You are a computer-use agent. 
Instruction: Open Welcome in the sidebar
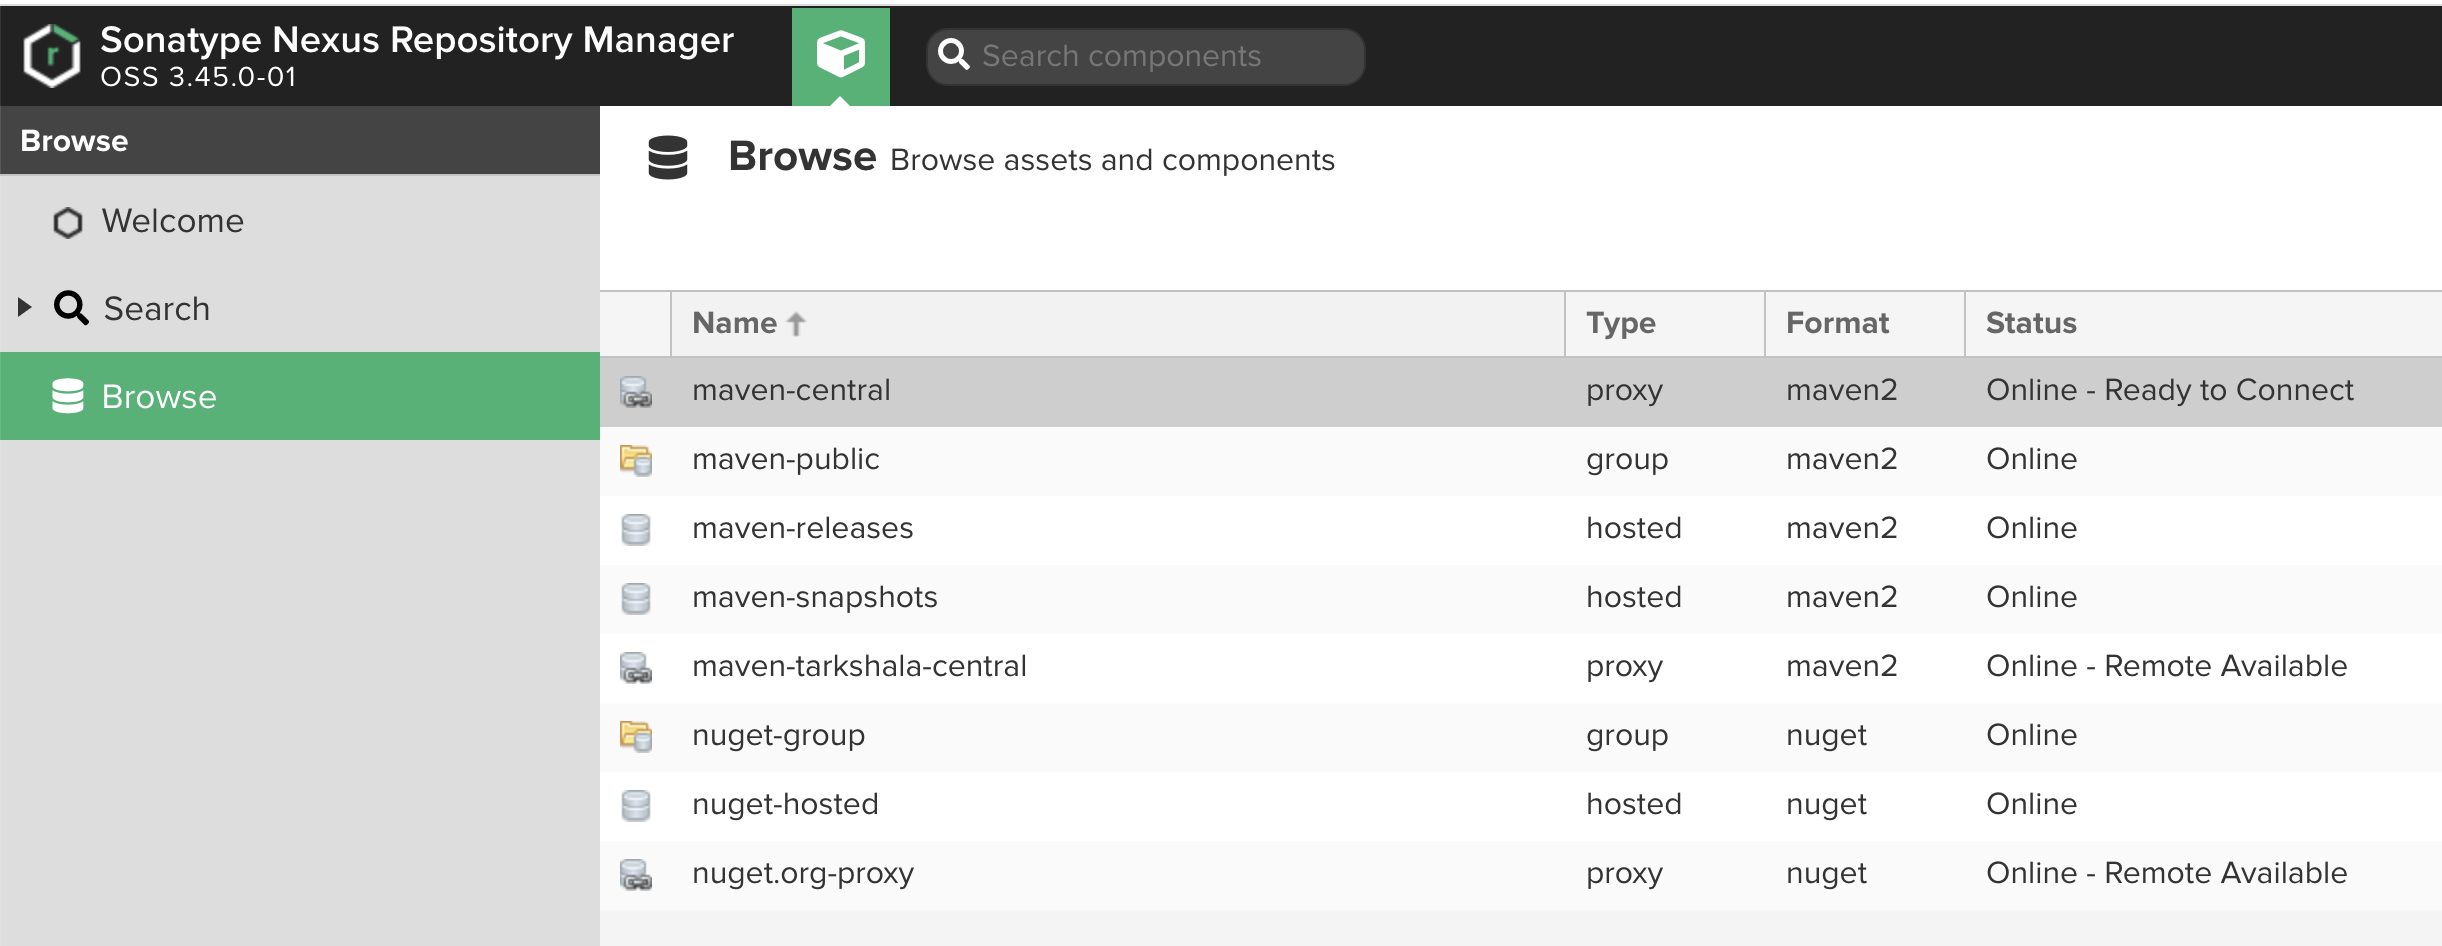coord(300,221)
